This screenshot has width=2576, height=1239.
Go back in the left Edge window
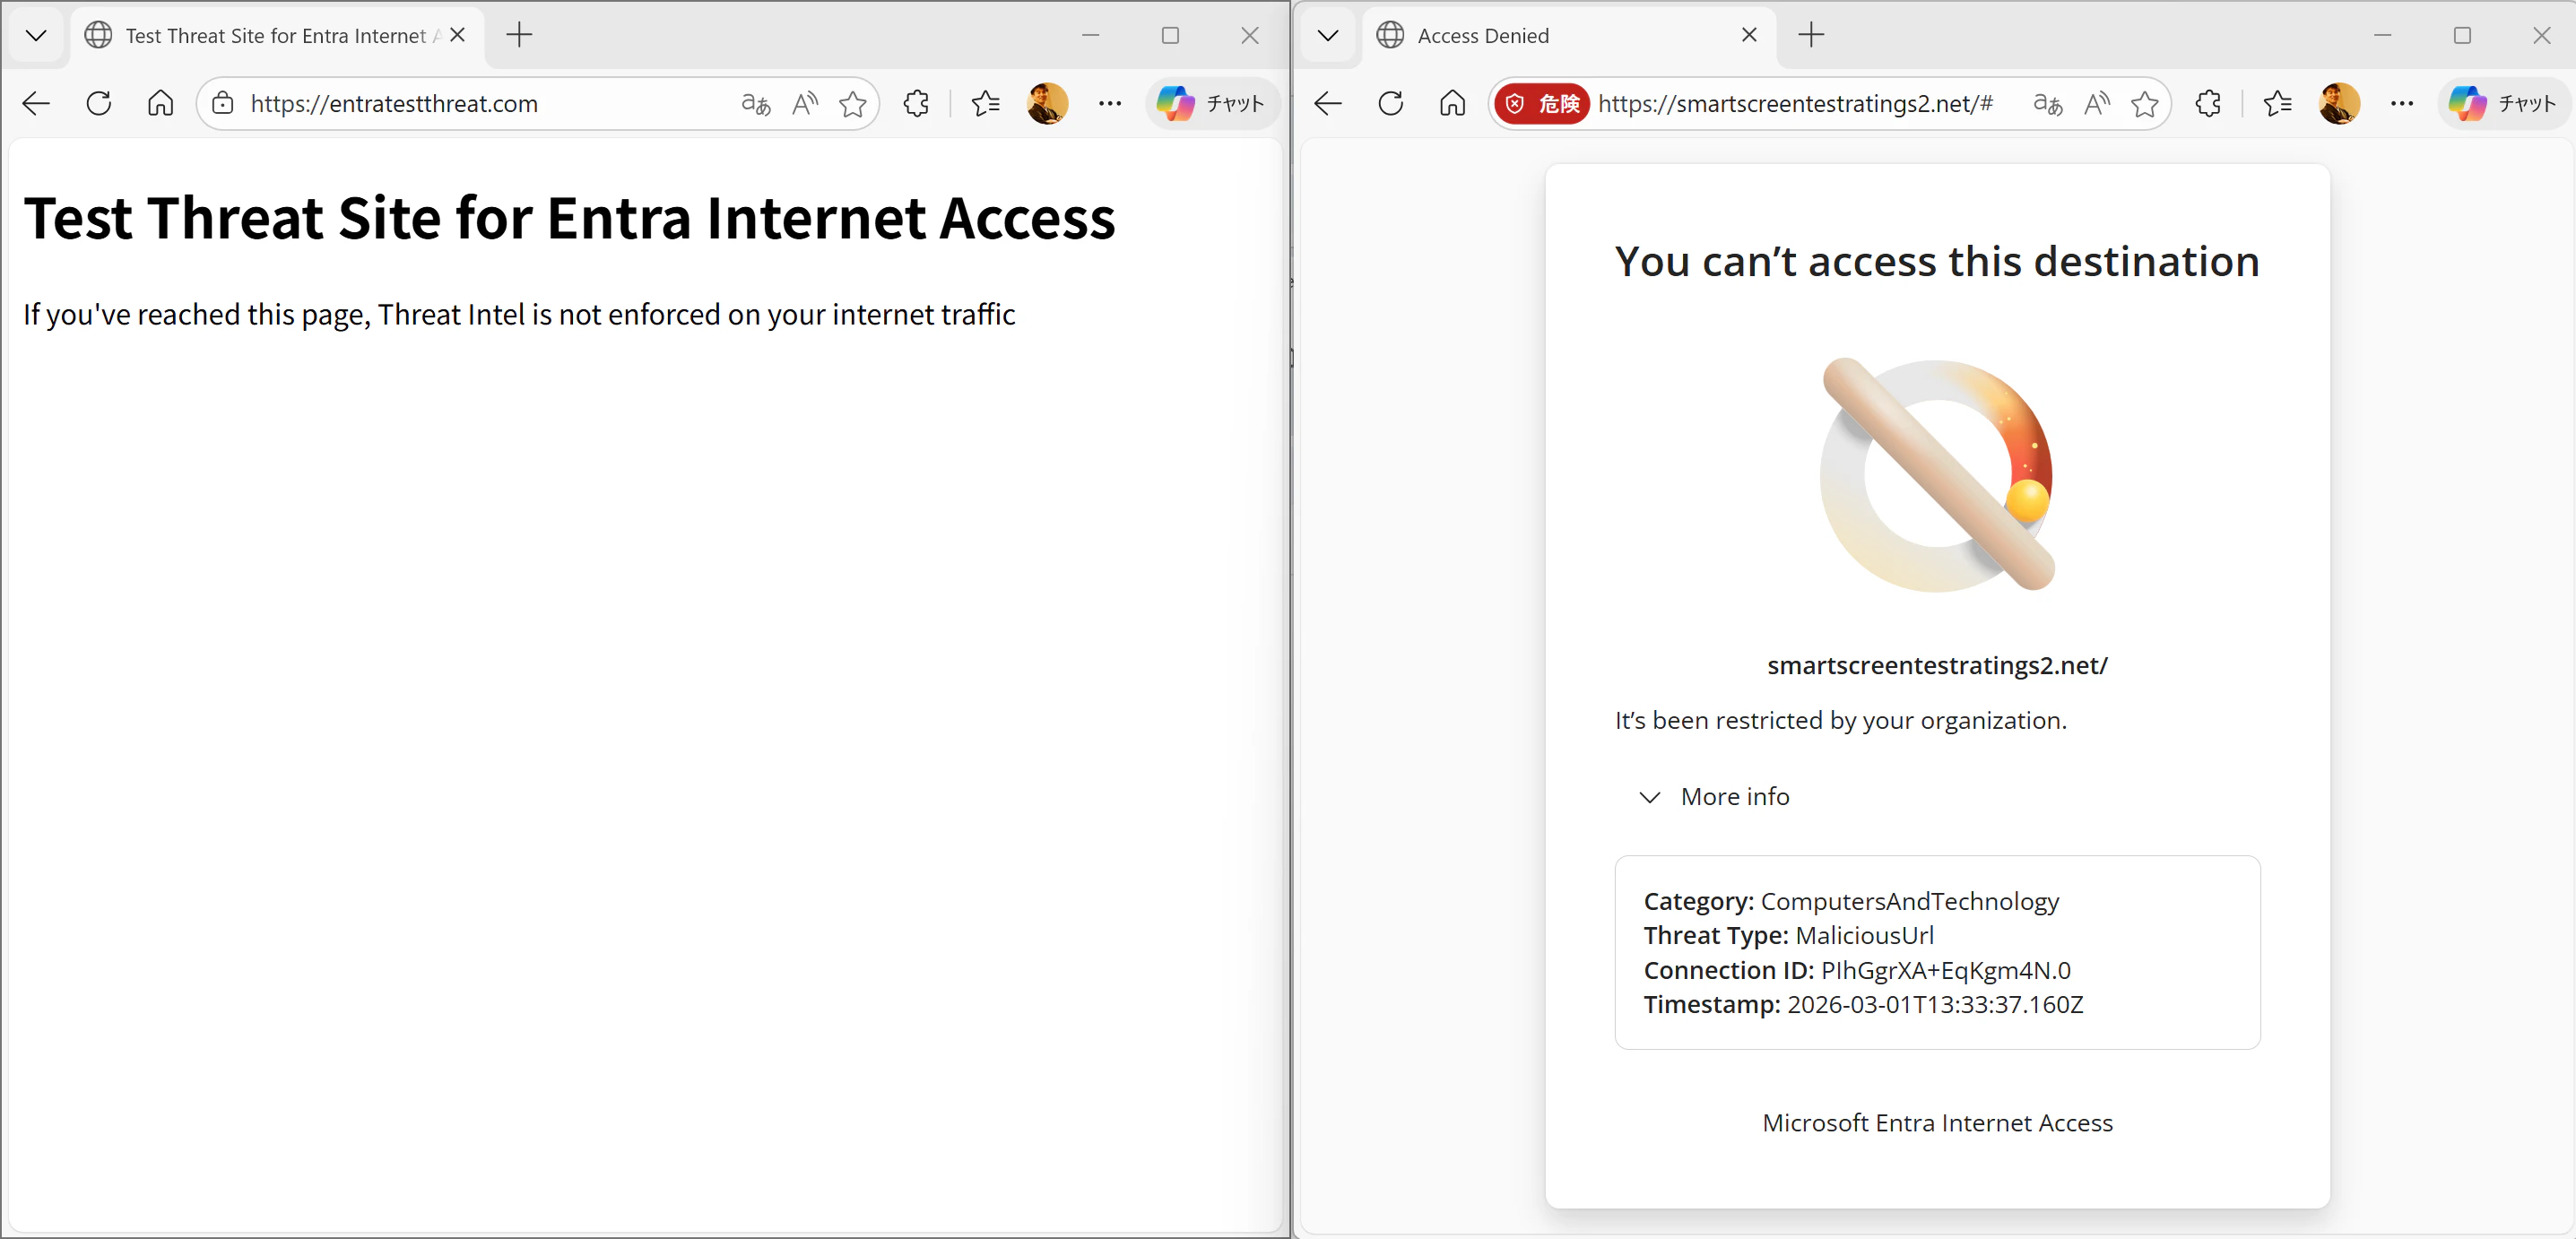tap(37, 103)
